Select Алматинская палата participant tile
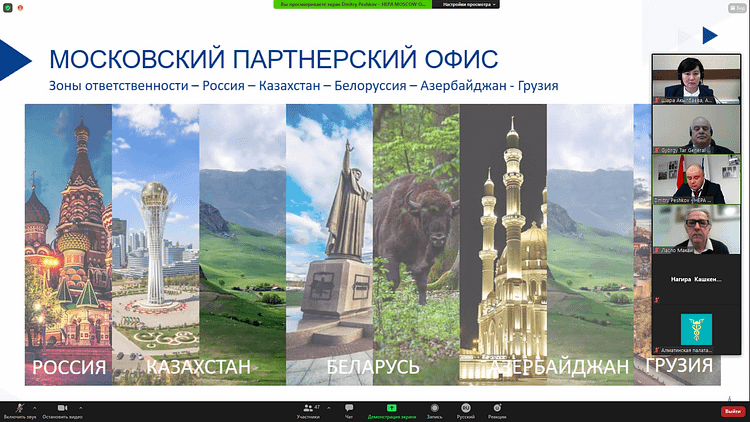The height and width of the screenshot is (422, 750). click(x=696, y=329)
